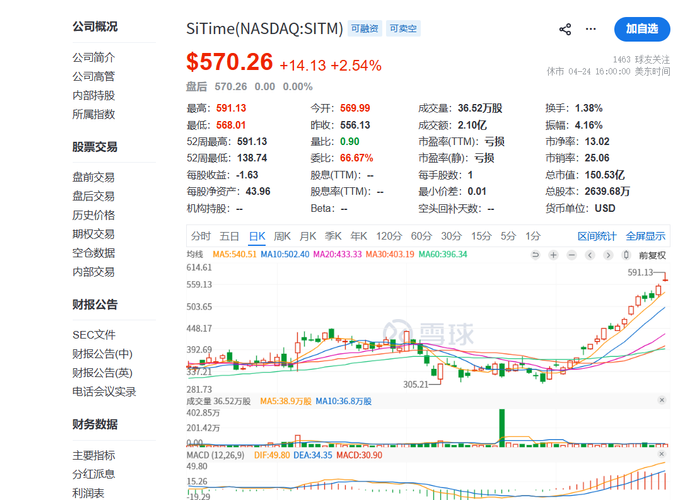Click the chart reset arrow icon
Screen dimensions: 699x500
coord(535,255)
